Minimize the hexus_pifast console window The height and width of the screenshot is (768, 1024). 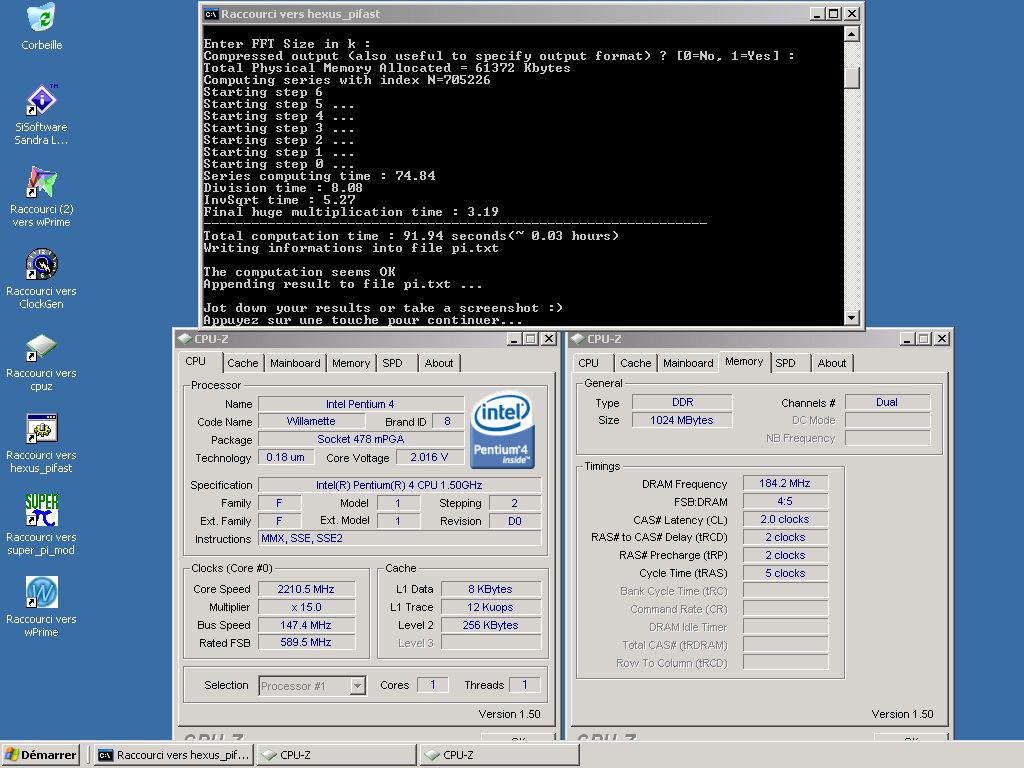pyautogui.click(x=817, y=14)
